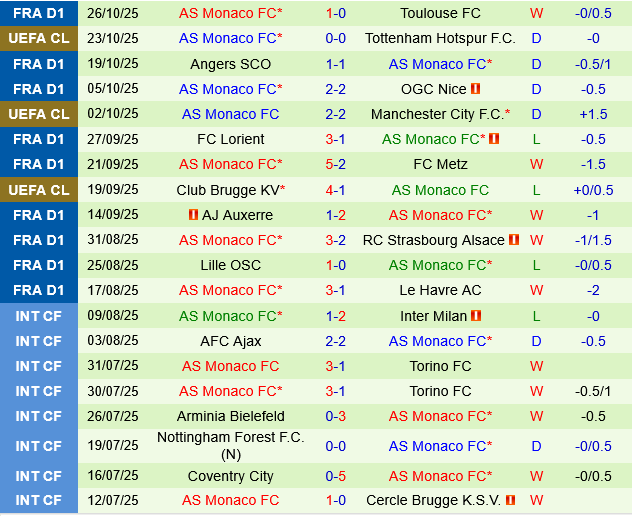Click the red card icon next to AJ Auxerre
Viewport: 632px width, 516px height.
pos(193,215)
